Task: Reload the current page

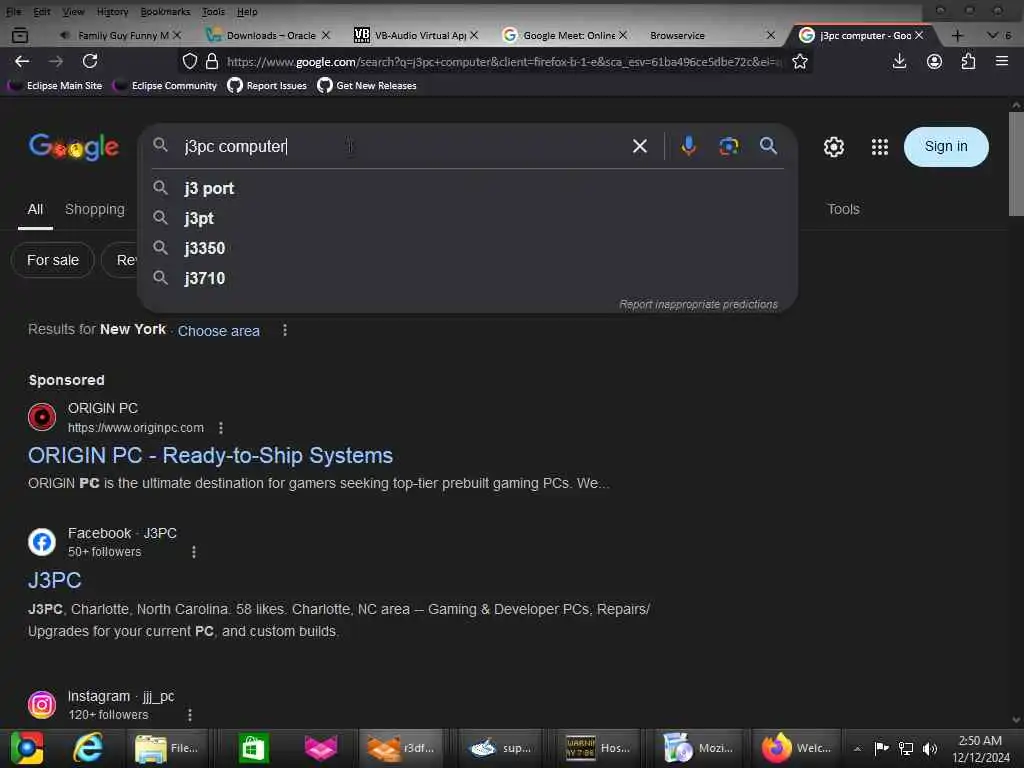Action: point(90,61)
